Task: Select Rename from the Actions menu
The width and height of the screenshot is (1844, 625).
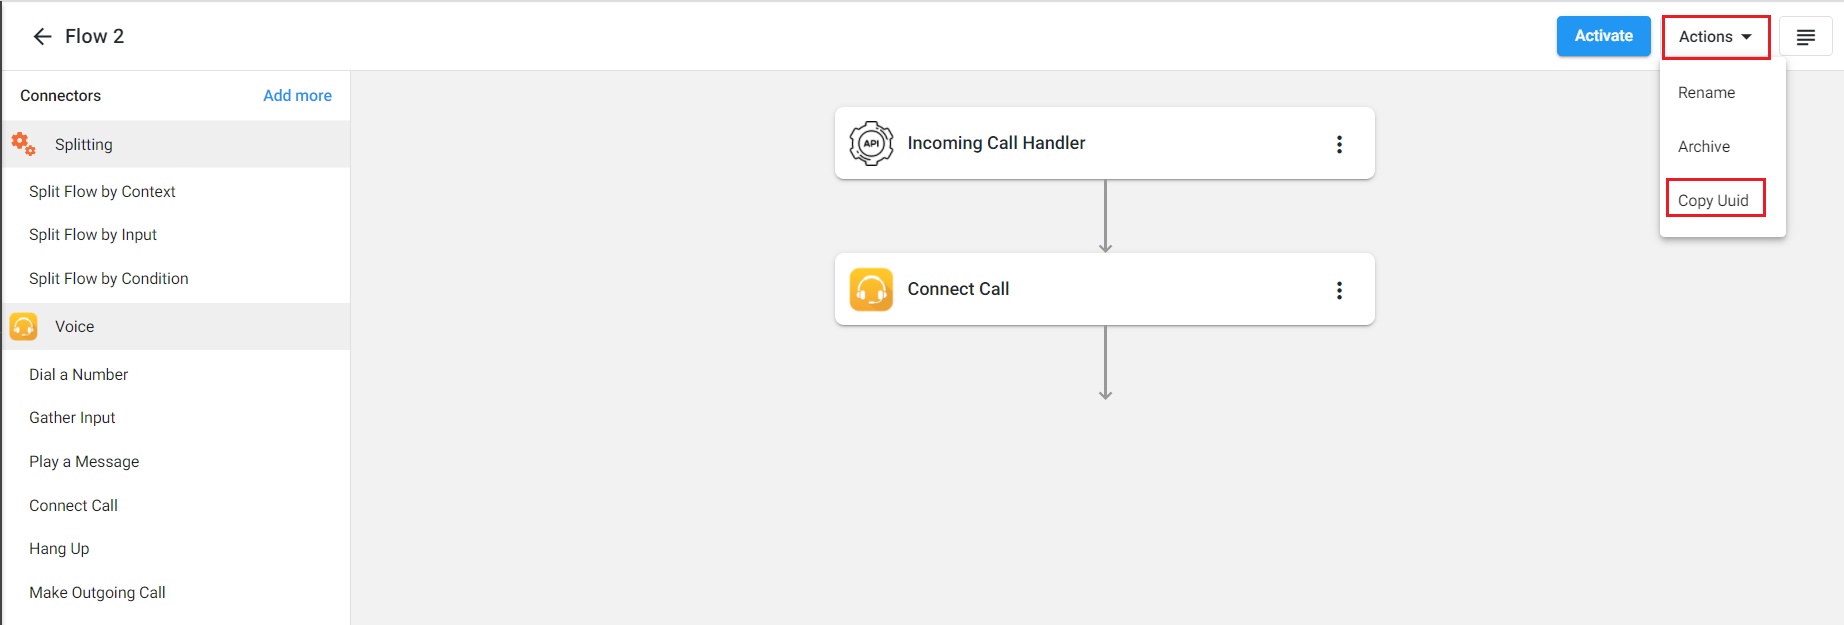Action: [1706, 93]
